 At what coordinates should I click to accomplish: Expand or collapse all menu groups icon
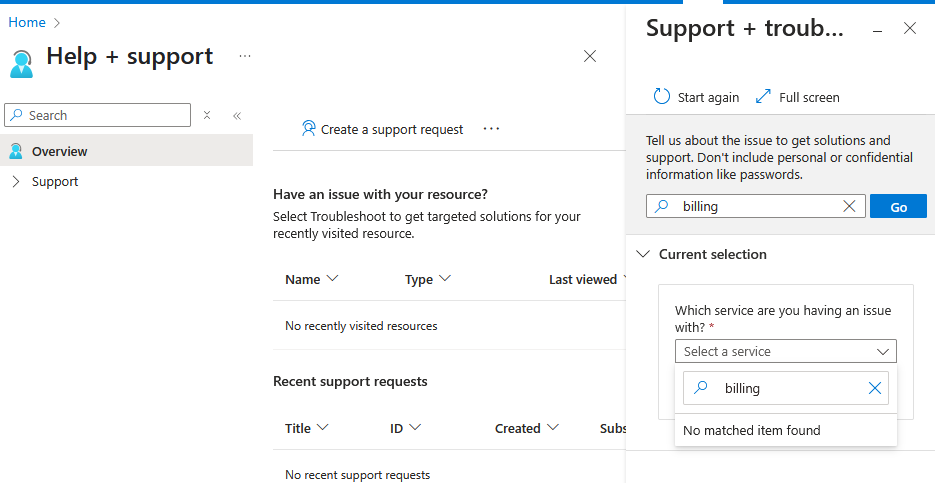click(x=207, y=115)
